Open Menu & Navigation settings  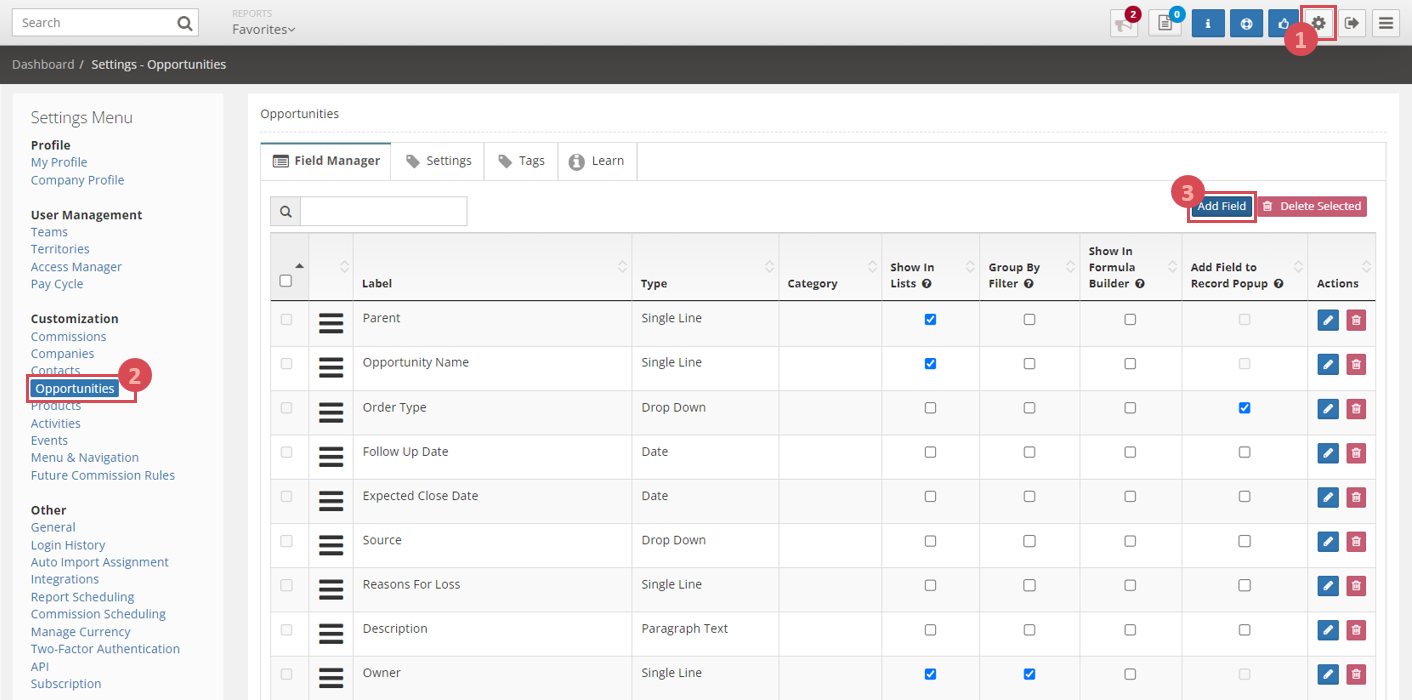pyautogui.click(x=85, y=457)
